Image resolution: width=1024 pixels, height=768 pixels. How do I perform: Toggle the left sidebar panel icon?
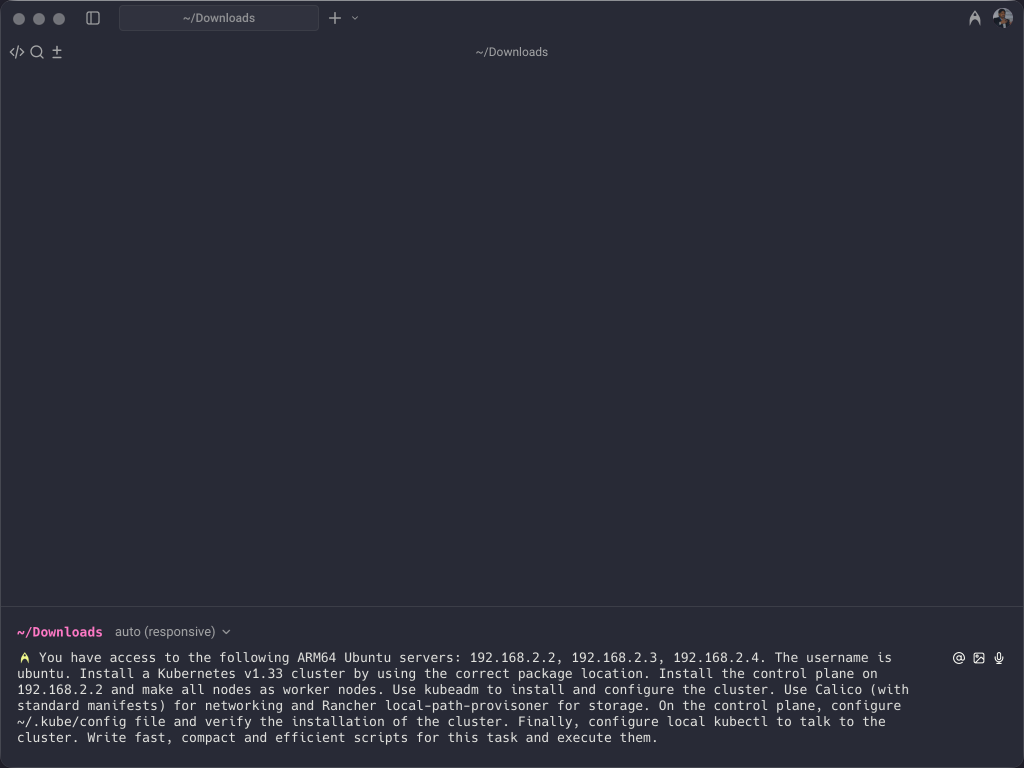(x=93, y=18)
